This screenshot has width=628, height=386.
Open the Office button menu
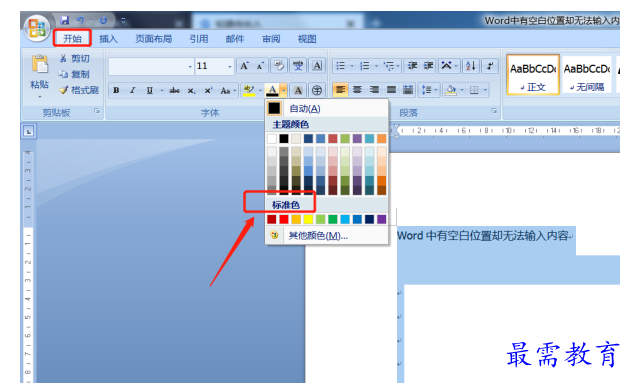pyautogui.click(x=37, y=28)
